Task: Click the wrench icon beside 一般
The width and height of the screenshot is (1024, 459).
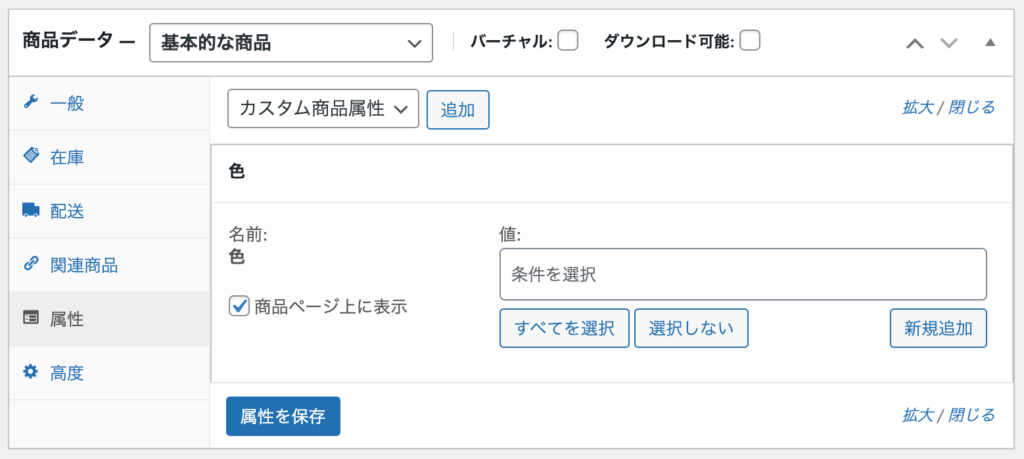Action: (x=30, y=103)
